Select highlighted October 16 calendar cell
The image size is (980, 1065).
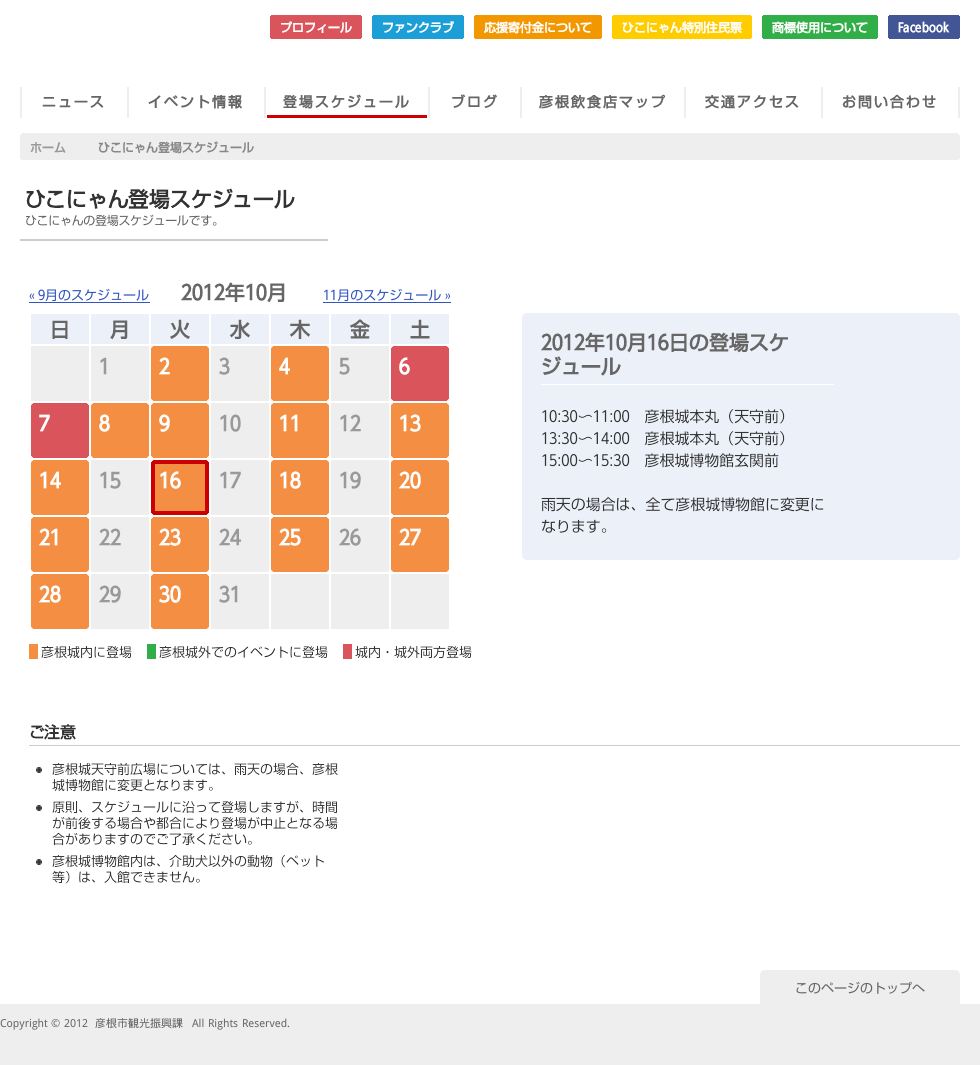179,487
